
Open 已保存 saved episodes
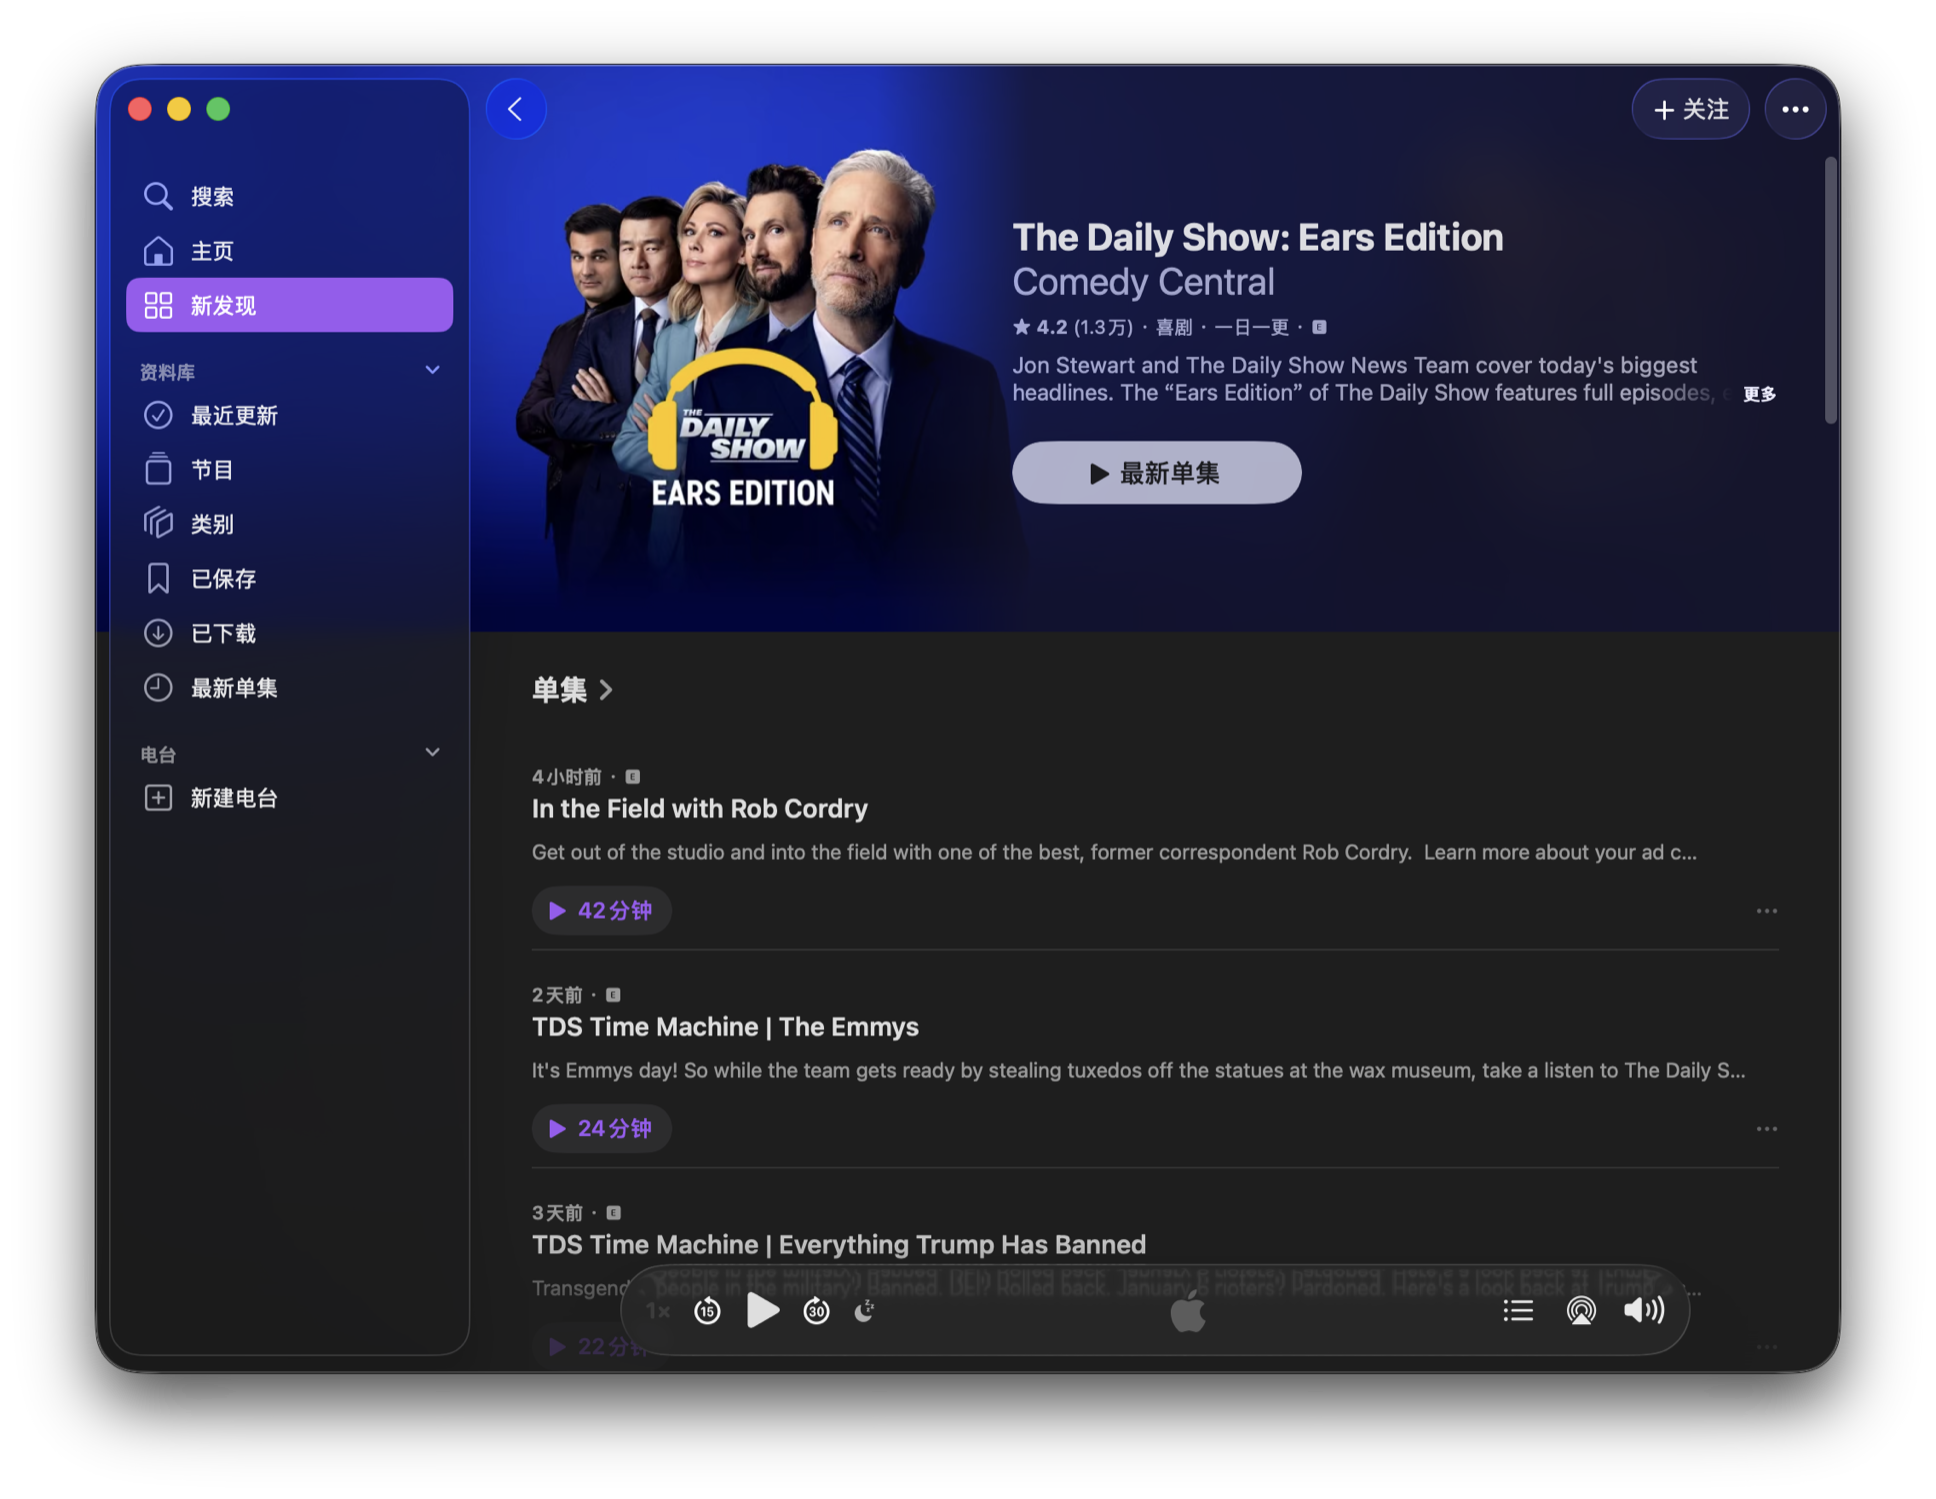click(x=289, y=578)
